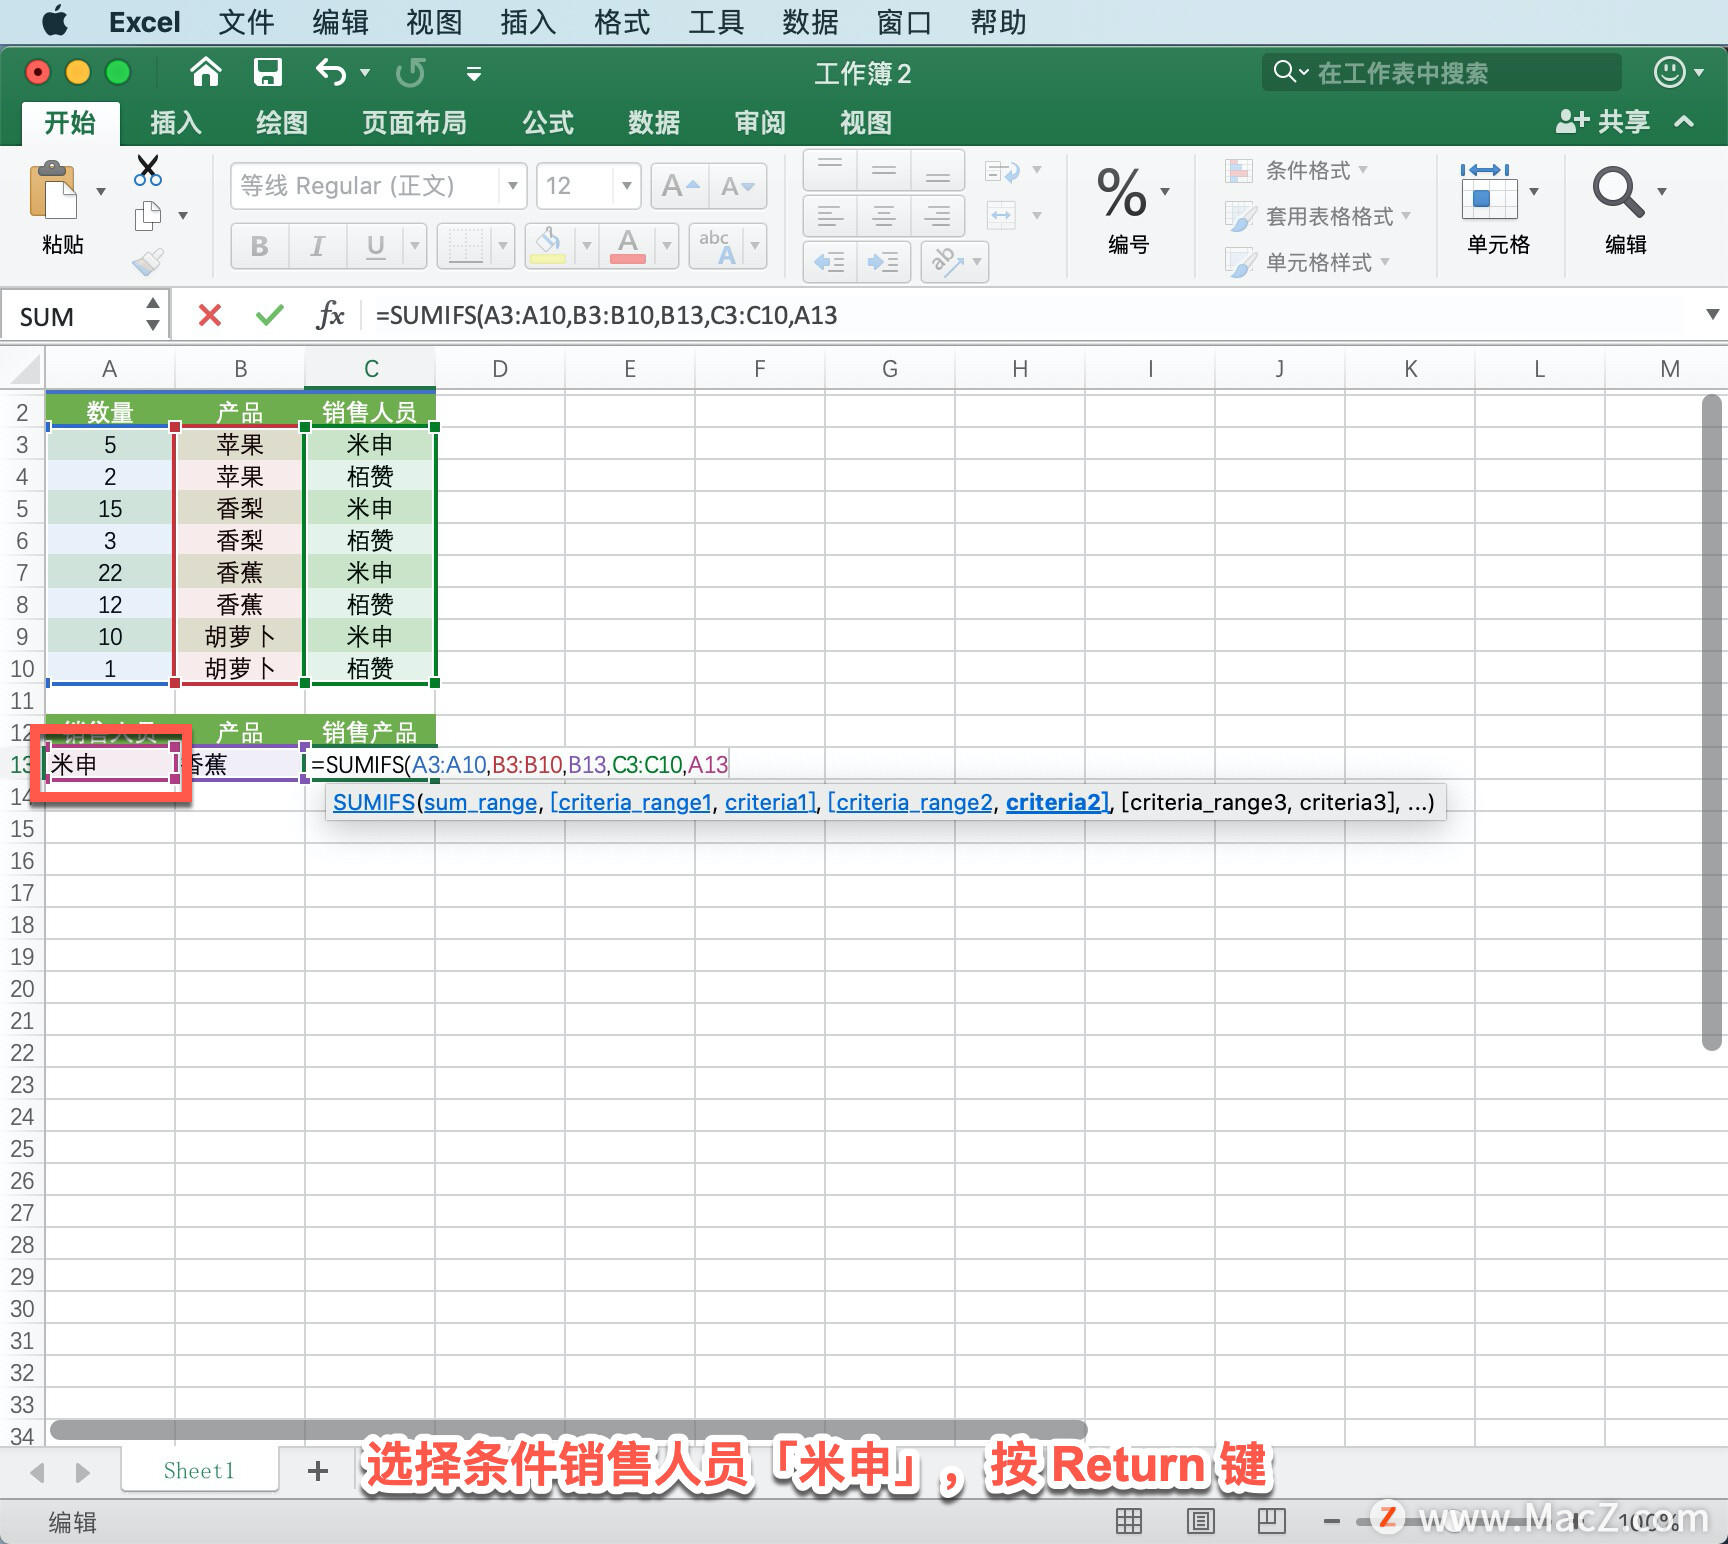1728x1544 pixels.
Task: Click the Redo arrow icon
Action: tap(411, 72)
